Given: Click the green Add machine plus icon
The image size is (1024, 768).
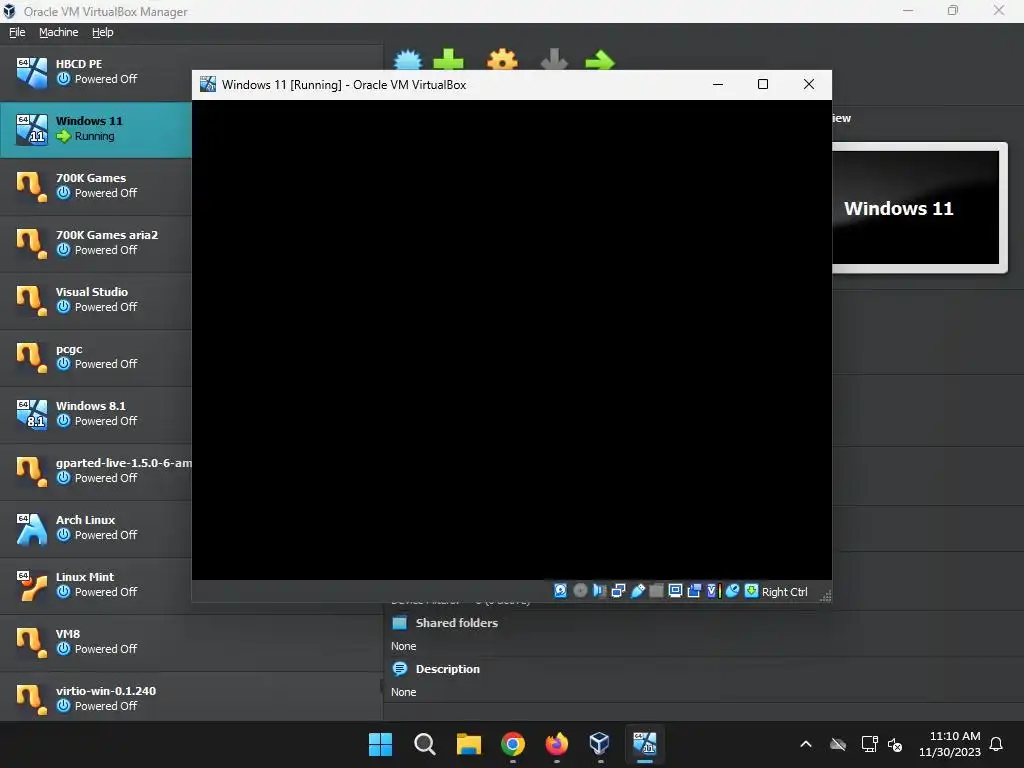Looking at the screenshot, I should [x=449, y=59].
